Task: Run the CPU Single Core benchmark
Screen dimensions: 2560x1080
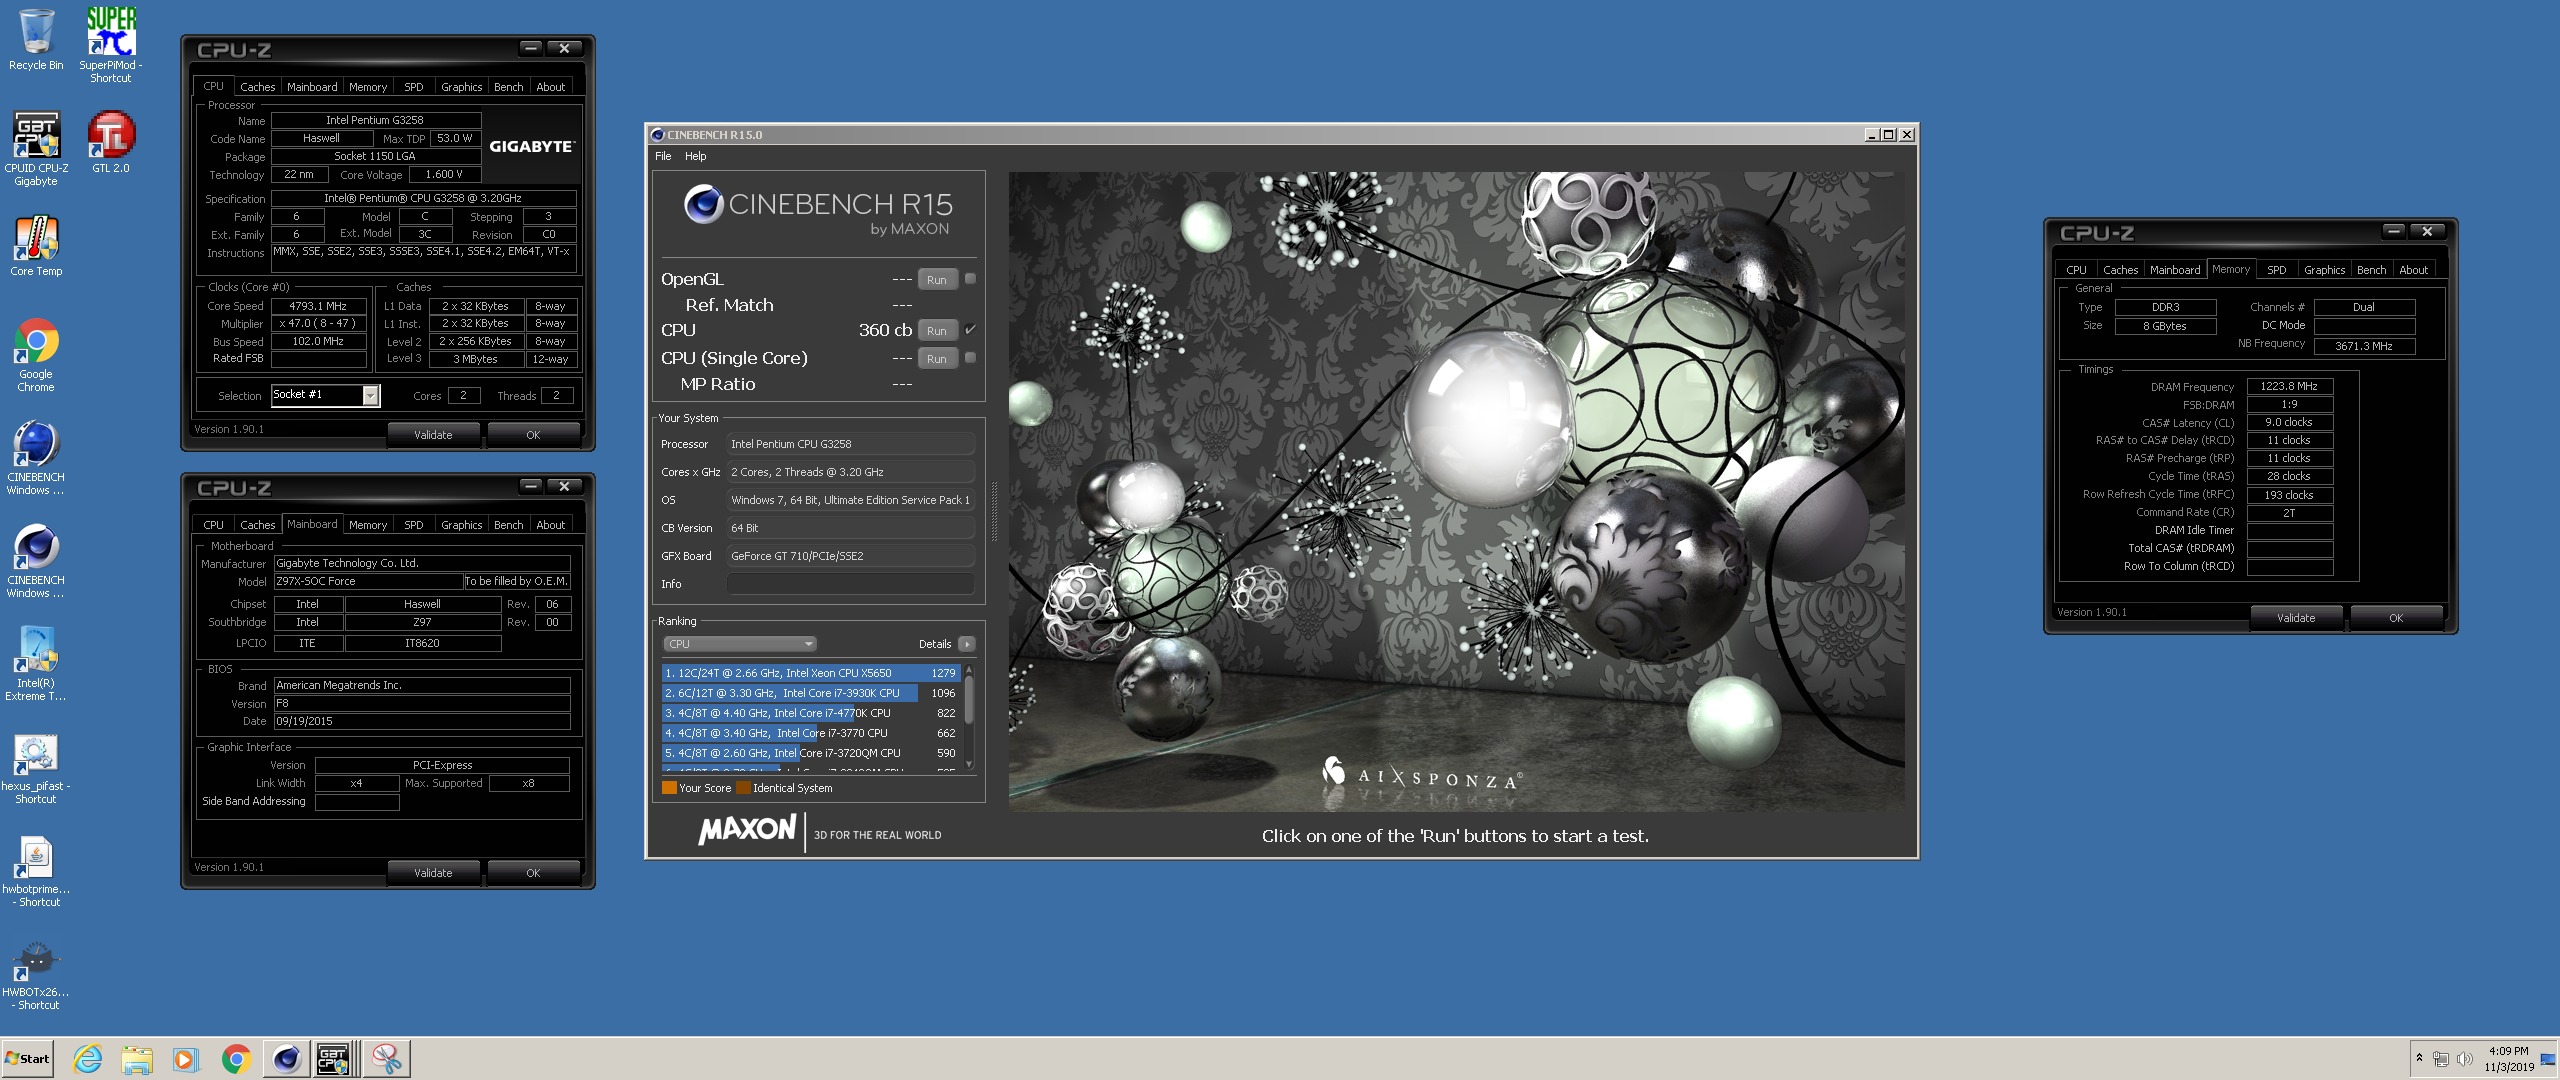Action: [937, 359]
